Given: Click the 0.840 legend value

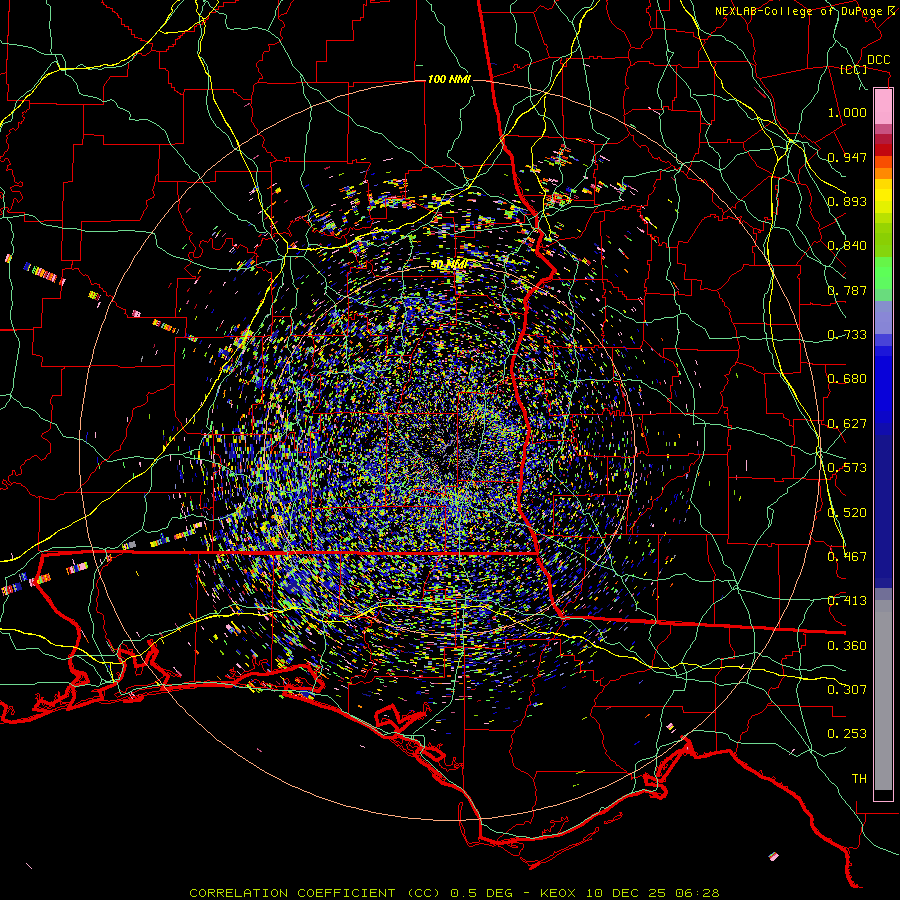Looking at the screenshot, I should point(847,246).
